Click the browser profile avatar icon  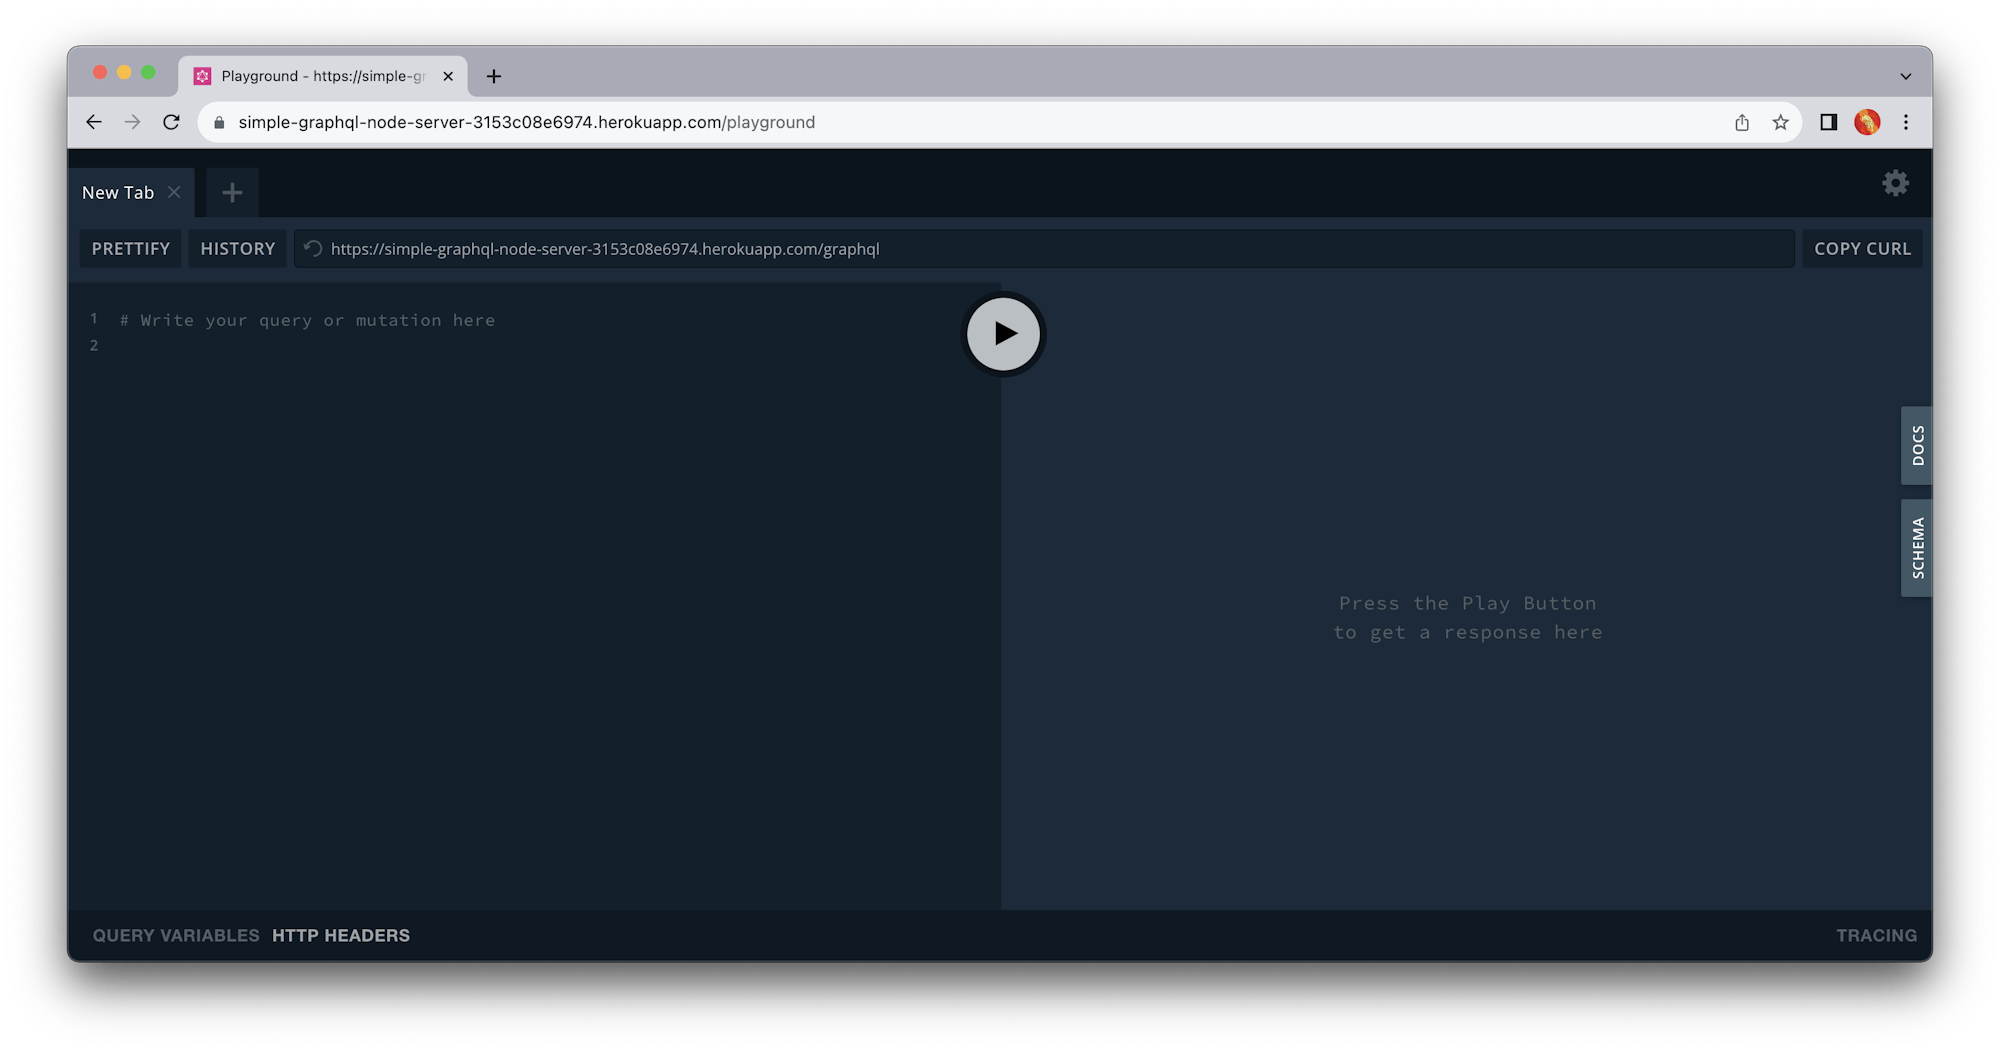(x=1867, y=122)
